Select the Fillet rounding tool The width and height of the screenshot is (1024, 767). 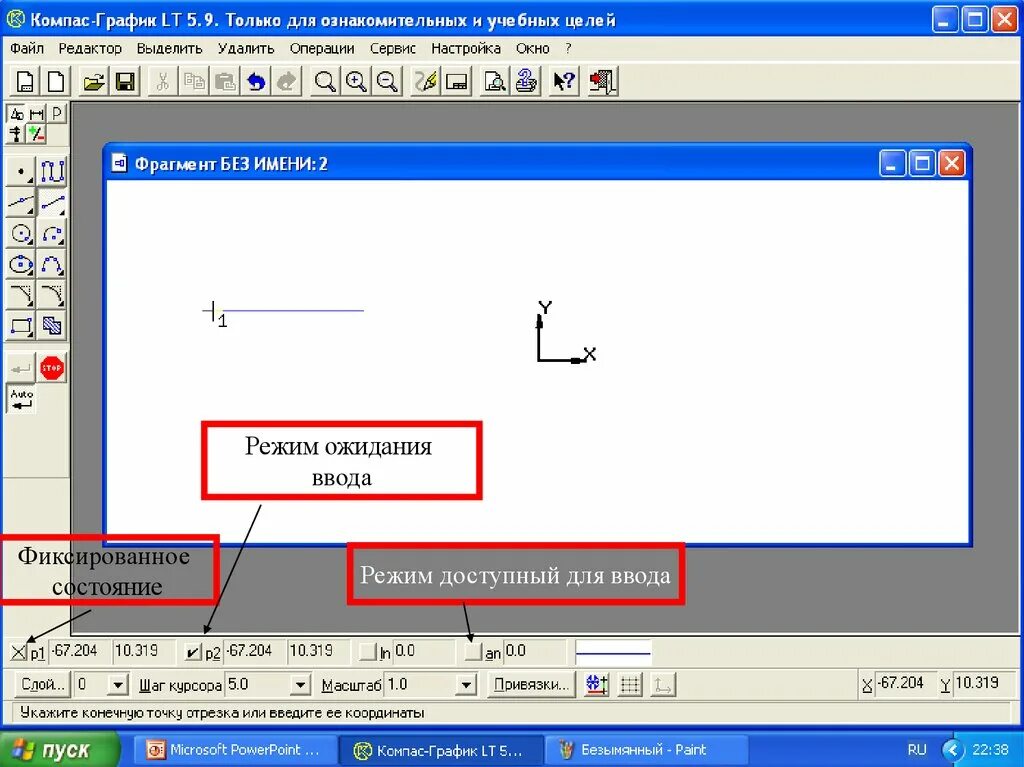[52, 295]
